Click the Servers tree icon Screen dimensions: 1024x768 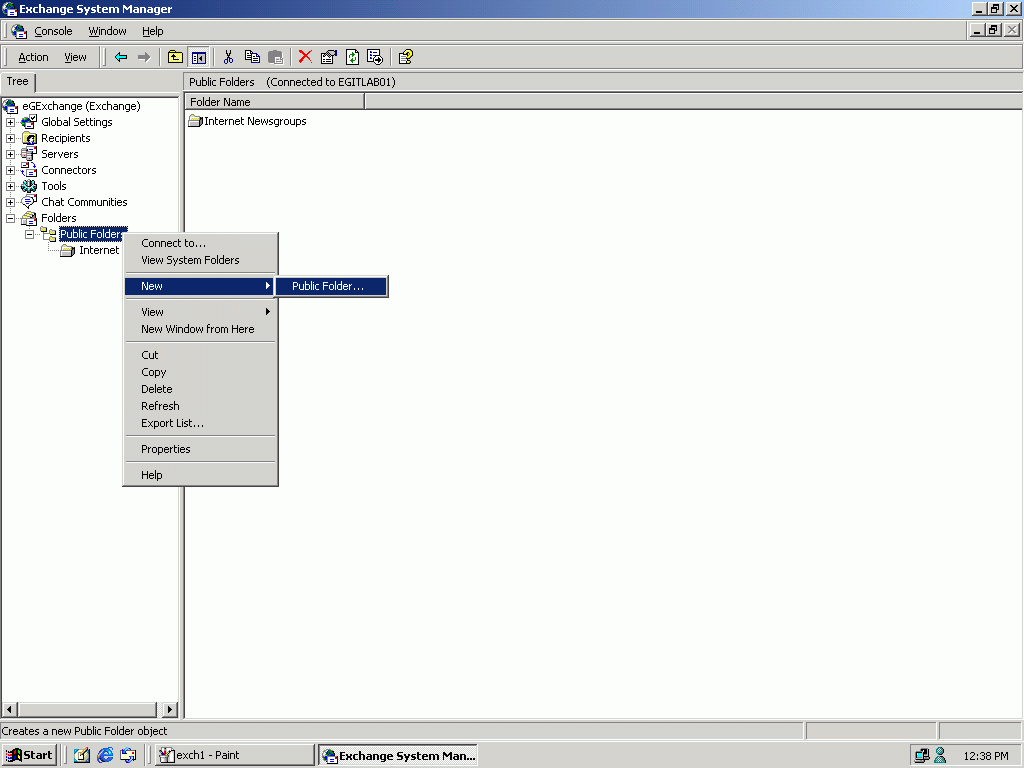click(x=29, y=153)
